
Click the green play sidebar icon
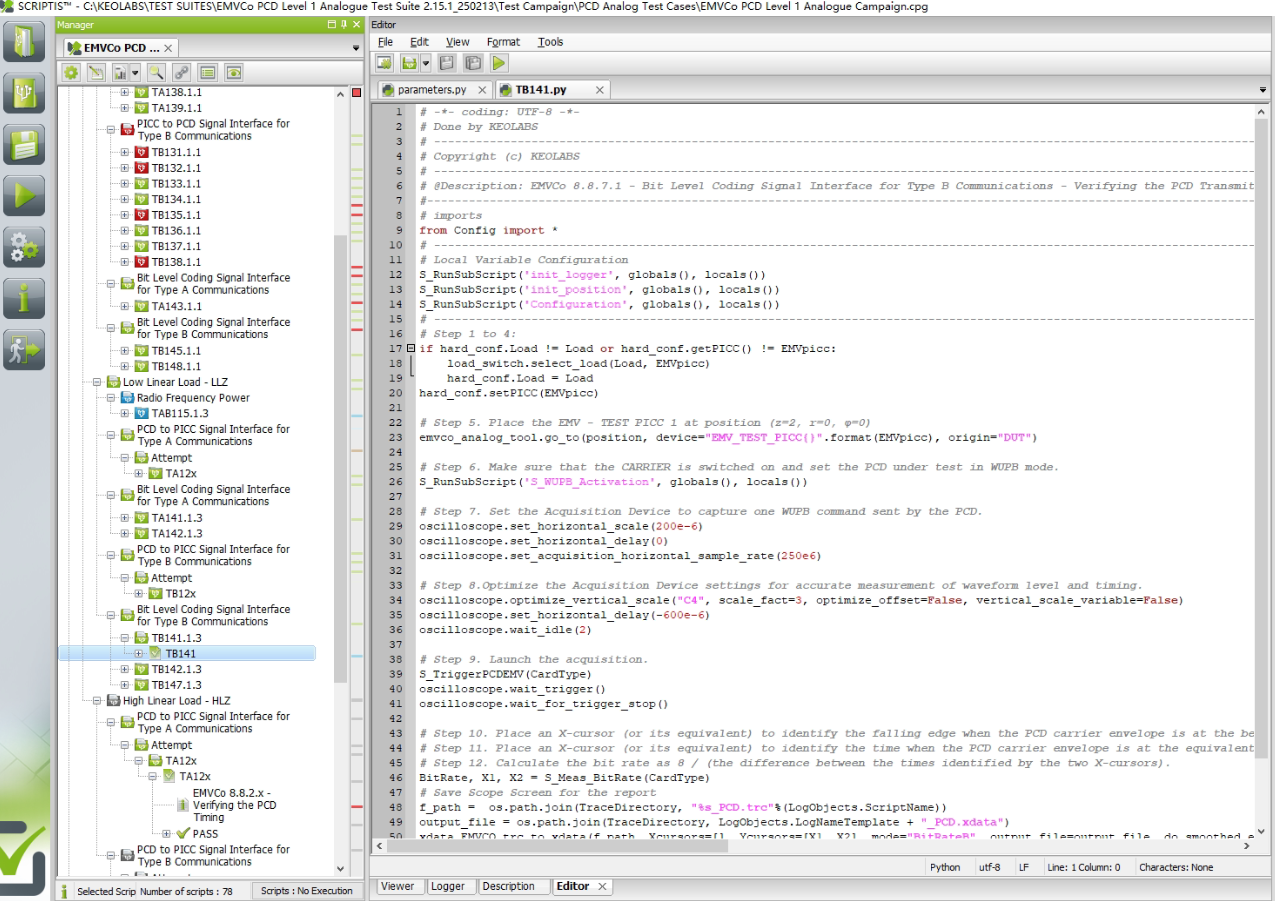[25, 195]
